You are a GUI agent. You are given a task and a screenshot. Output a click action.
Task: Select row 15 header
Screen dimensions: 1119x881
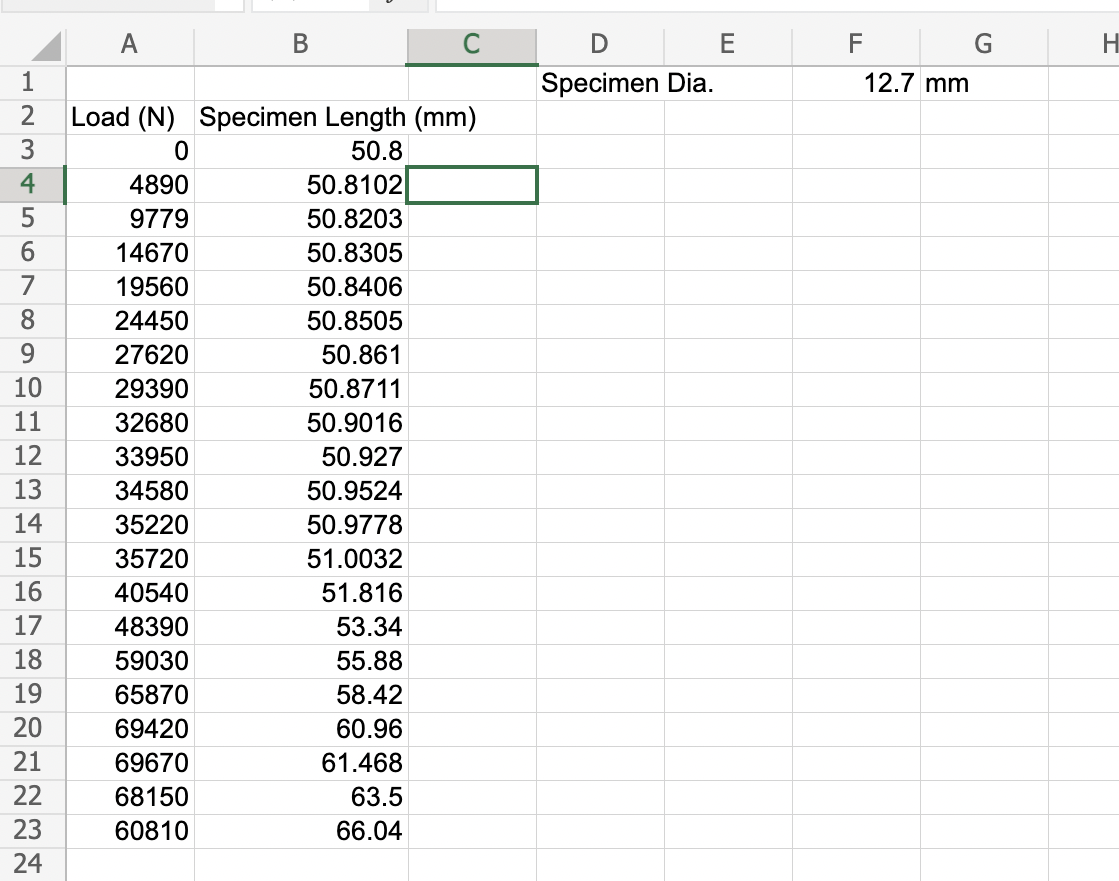pyautogui.click(x=30, y=558)
